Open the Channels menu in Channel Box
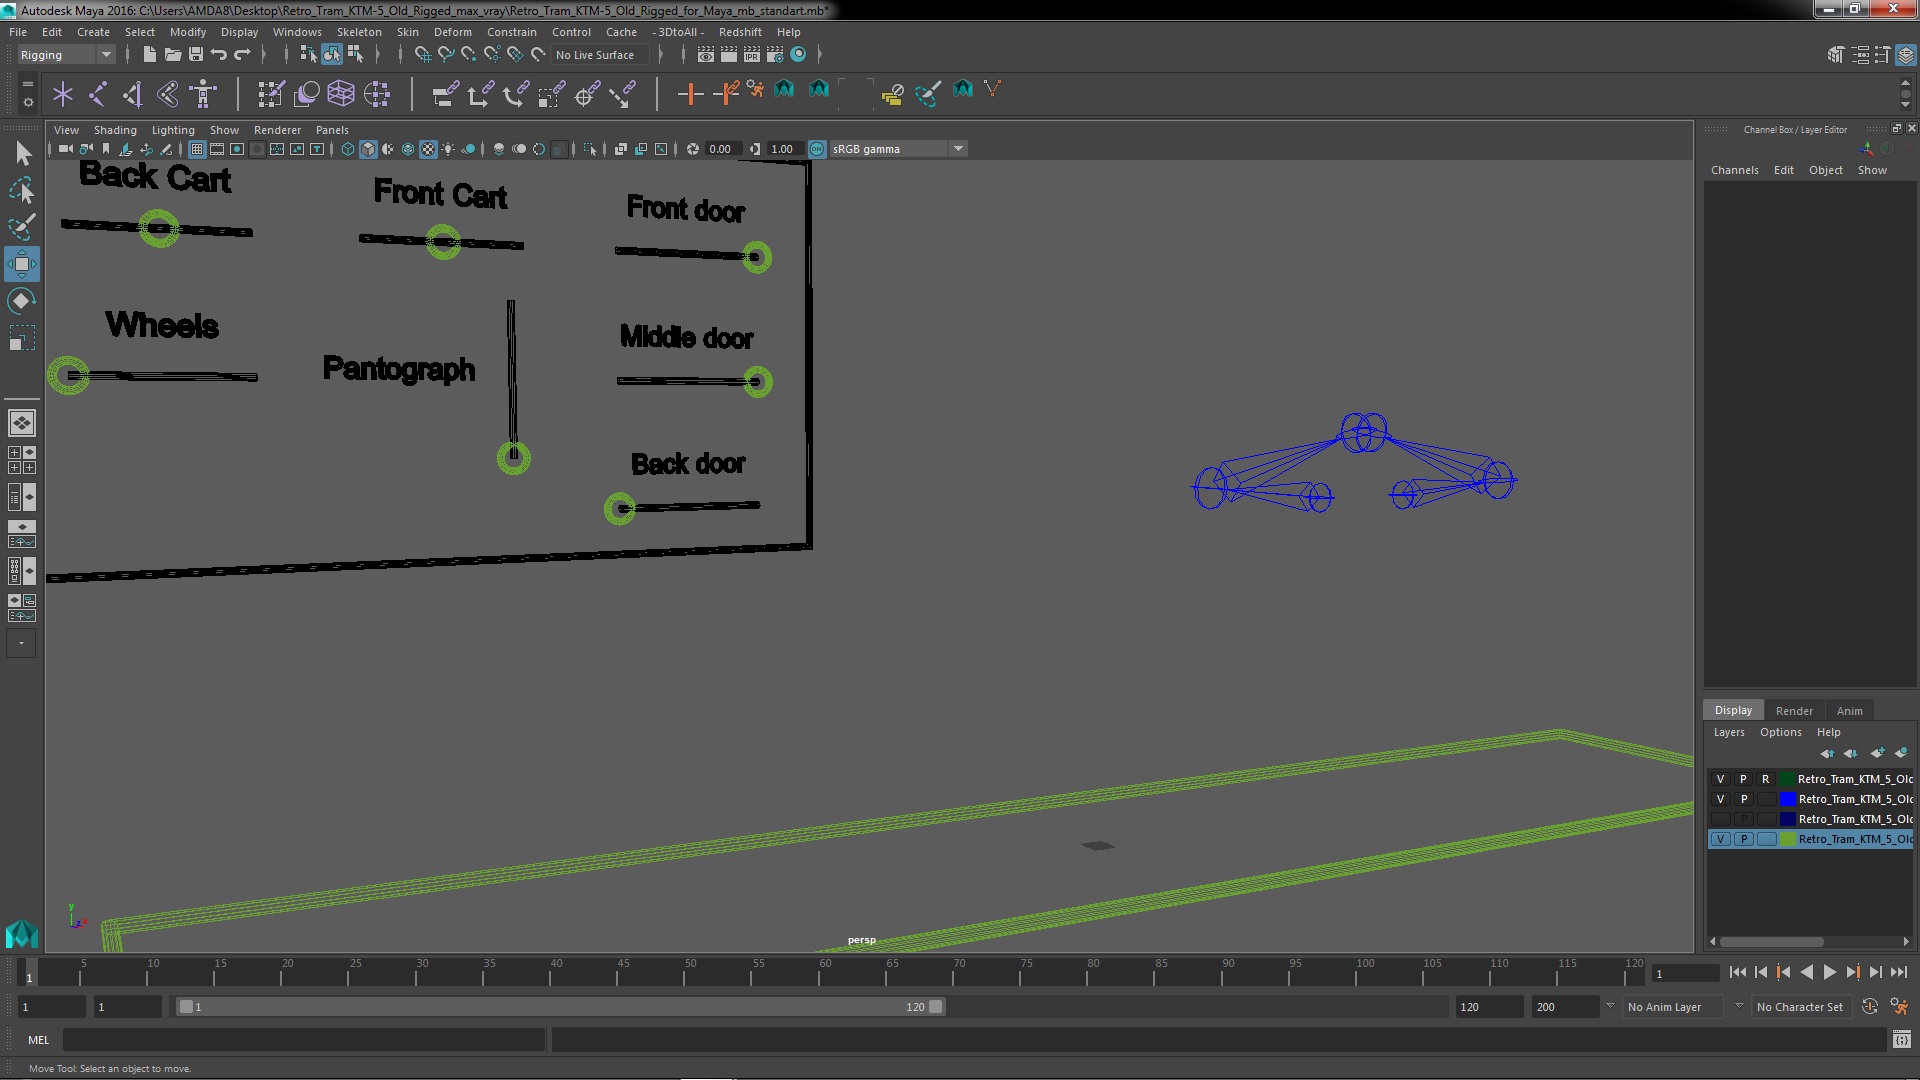 pyautogui.click(x=1734, y=170)
